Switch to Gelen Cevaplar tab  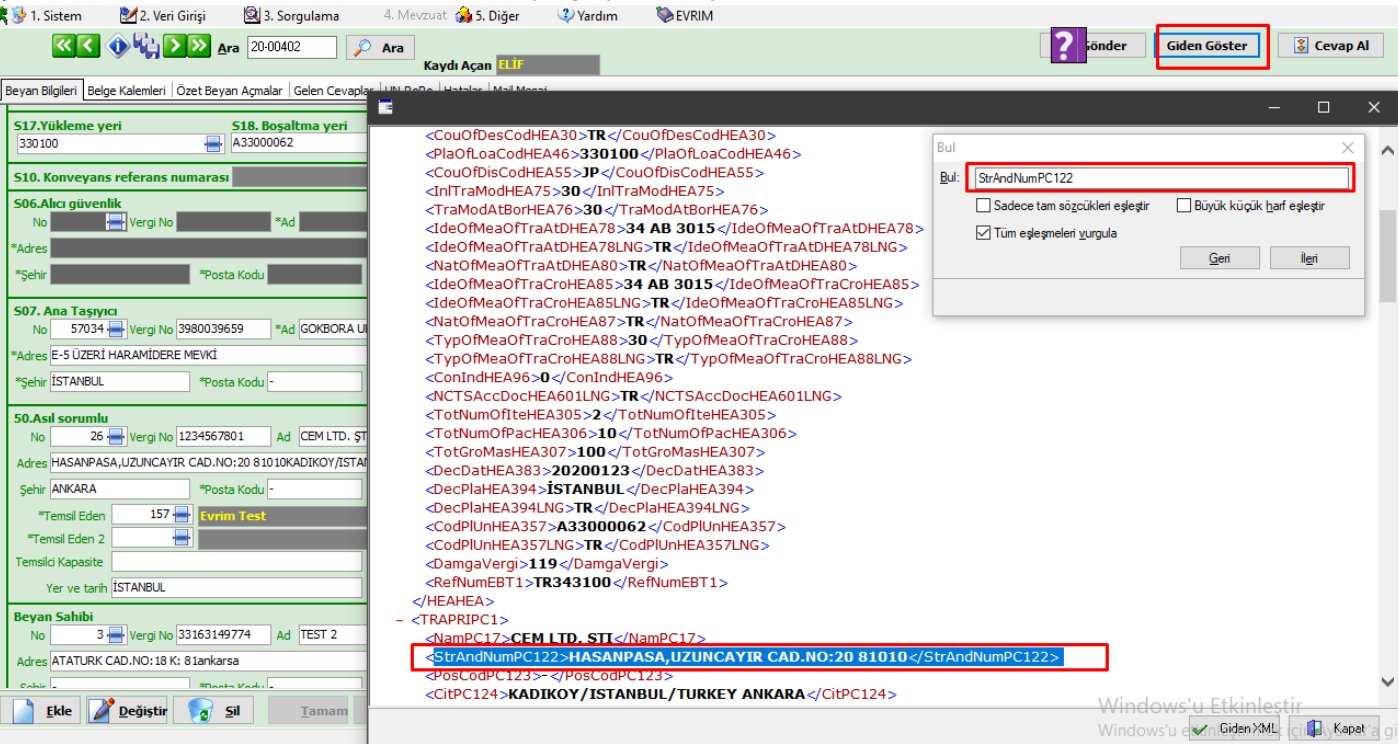click(x=332, y=91)
